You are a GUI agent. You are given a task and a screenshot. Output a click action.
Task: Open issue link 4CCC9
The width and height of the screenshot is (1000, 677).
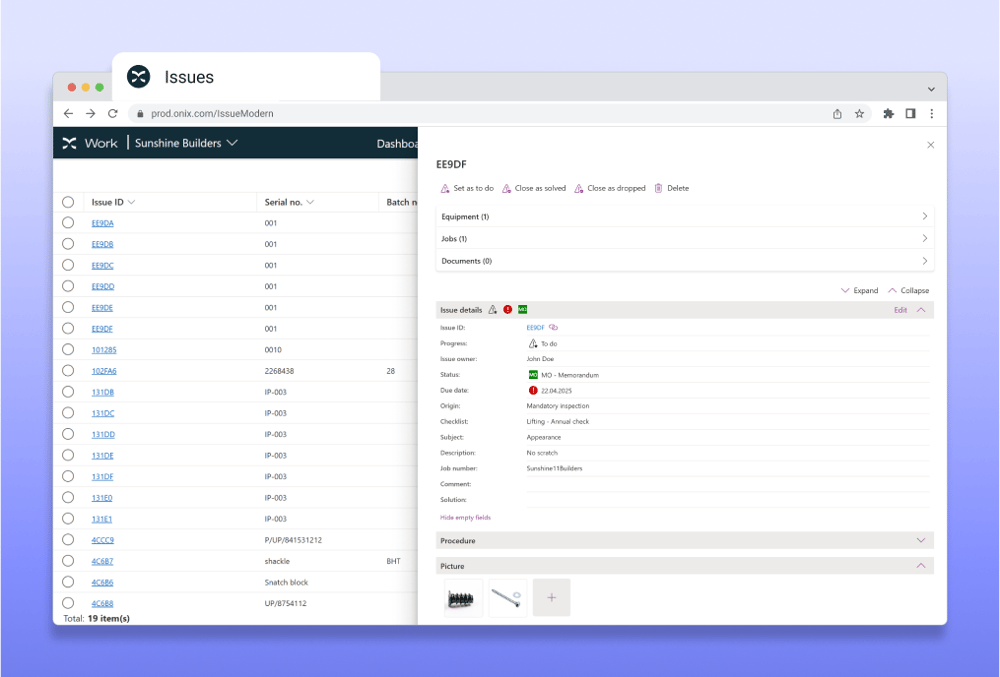pos(103,540)
